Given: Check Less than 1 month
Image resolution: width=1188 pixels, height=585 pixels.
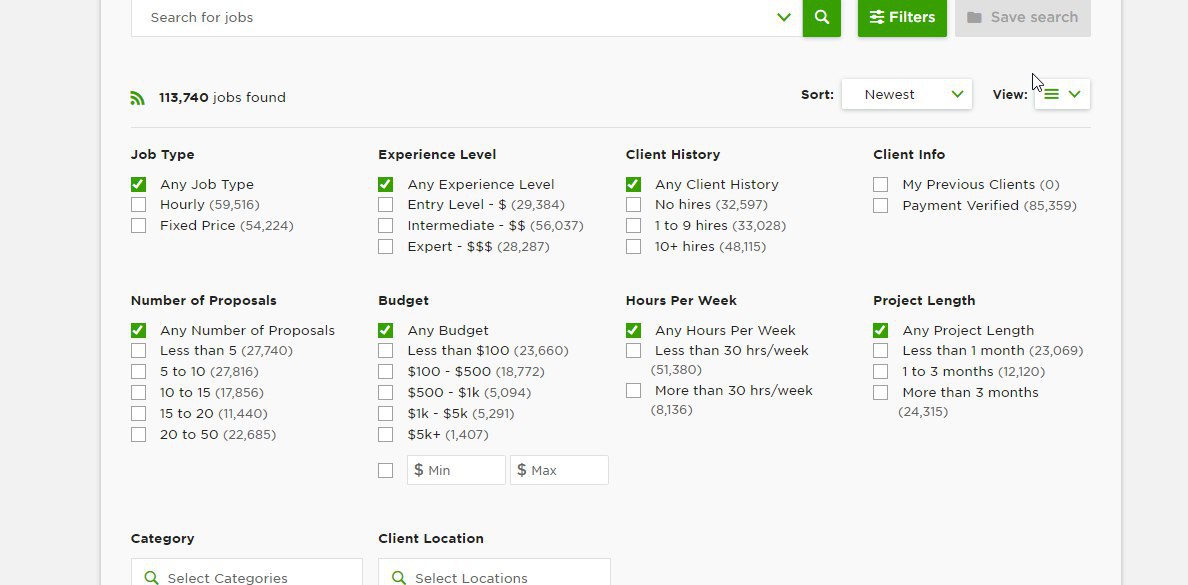Looking at the screenshot, I should [880, 351].
